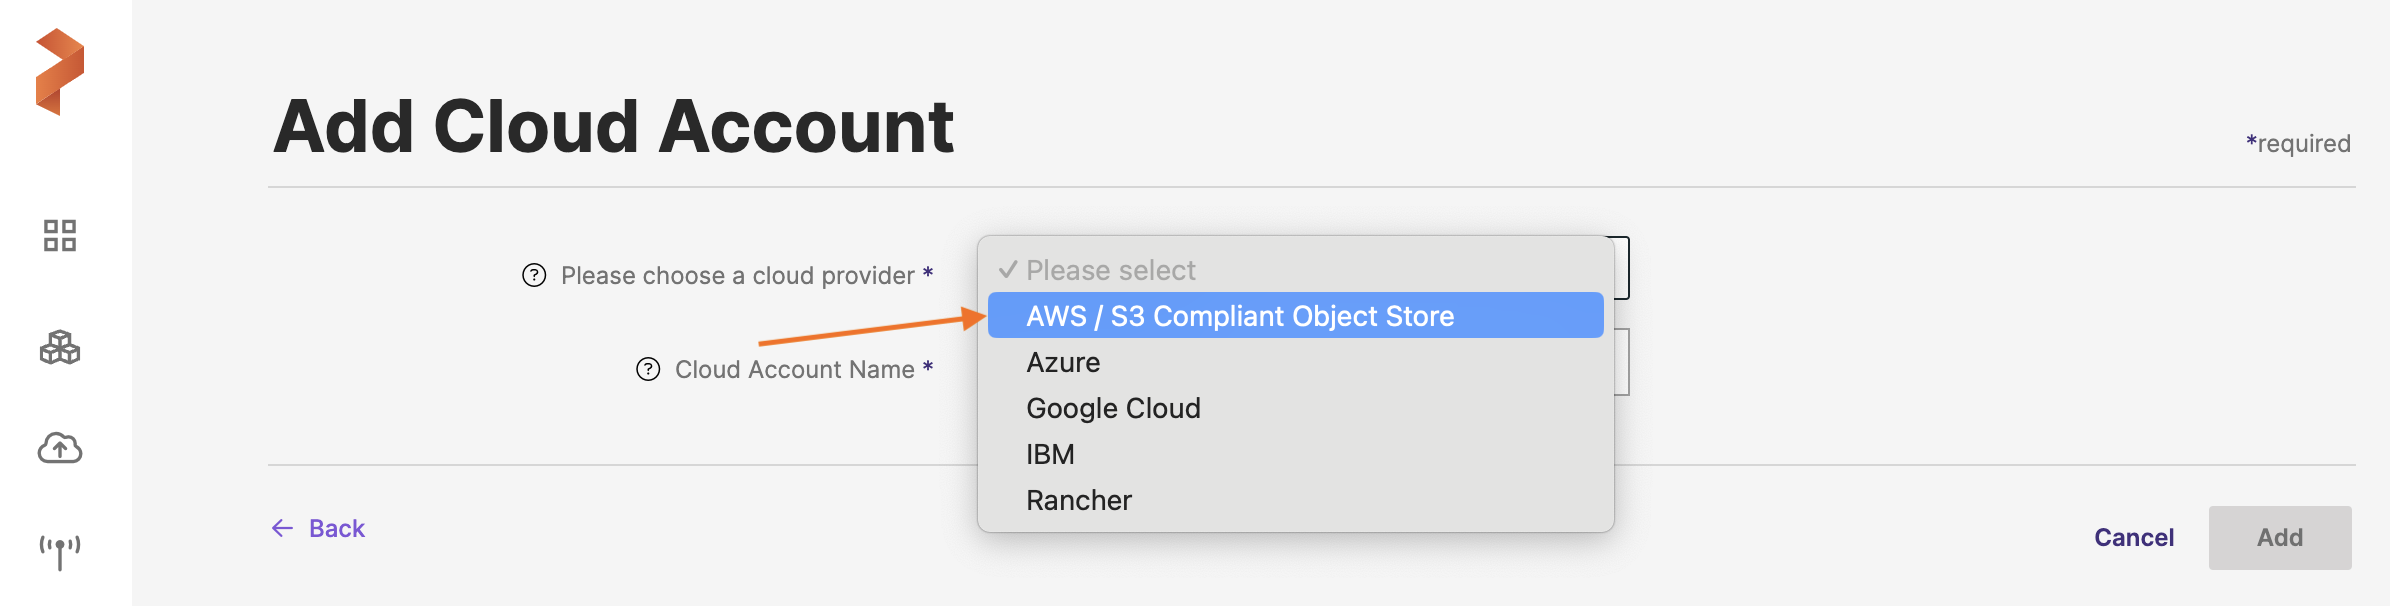
Task: Choose Azure from the provider list
Action: click(1063, 362)
